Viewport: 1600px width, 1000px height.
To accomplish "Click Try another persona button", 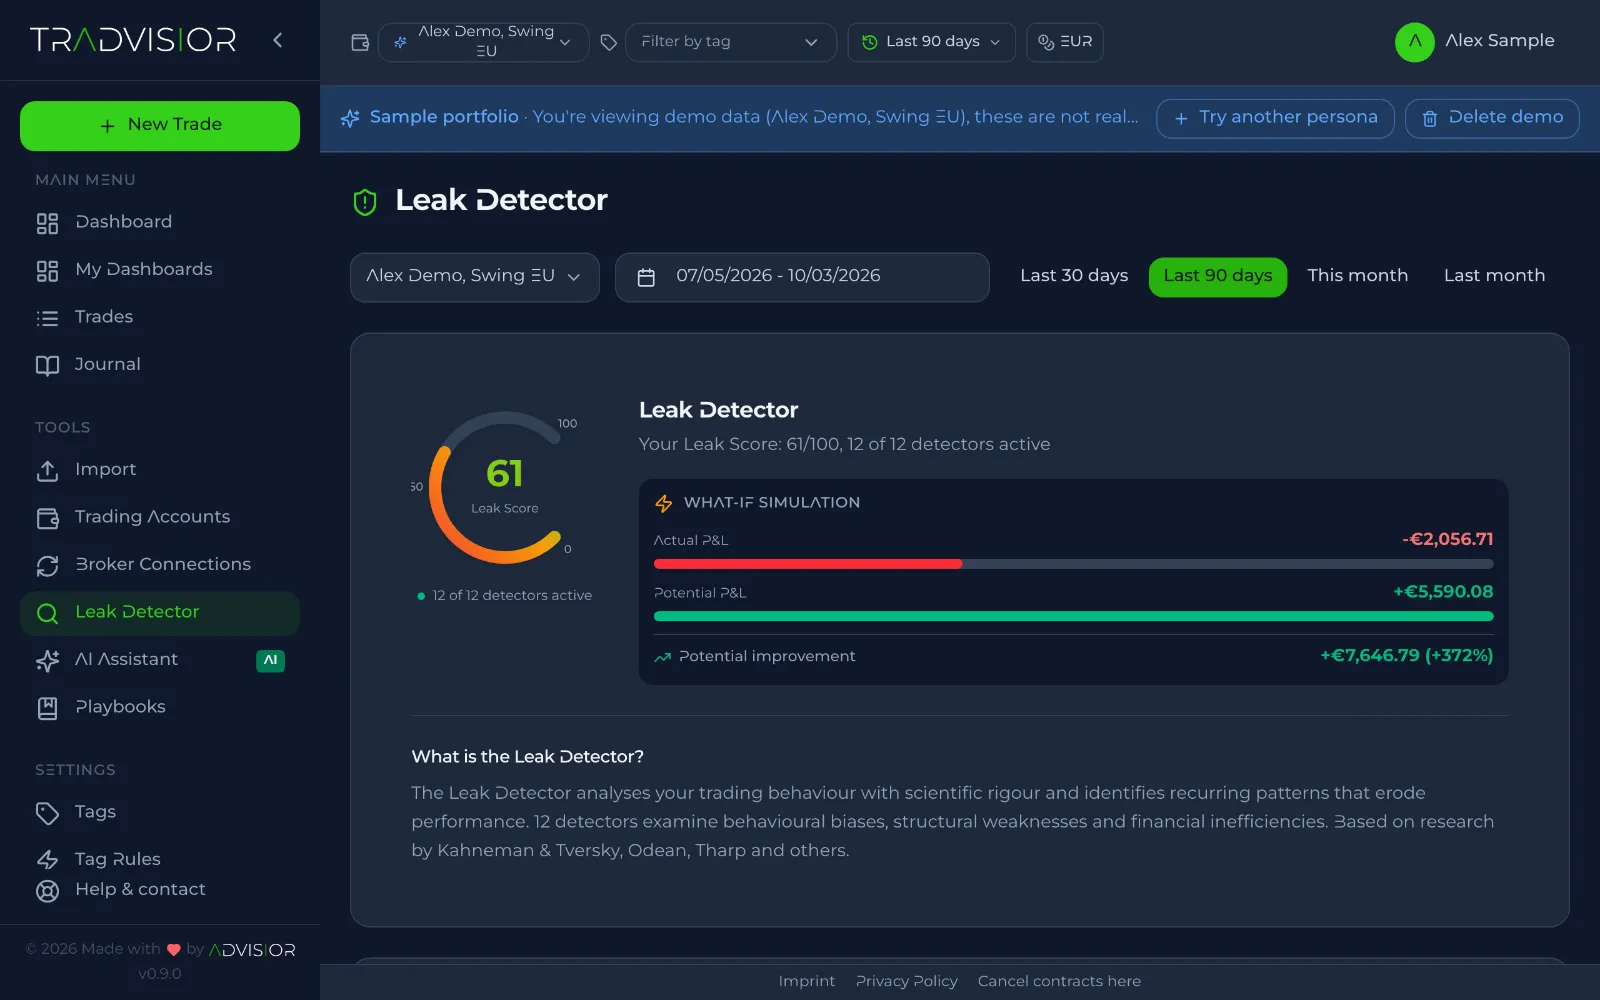I will click(1276, 118).
